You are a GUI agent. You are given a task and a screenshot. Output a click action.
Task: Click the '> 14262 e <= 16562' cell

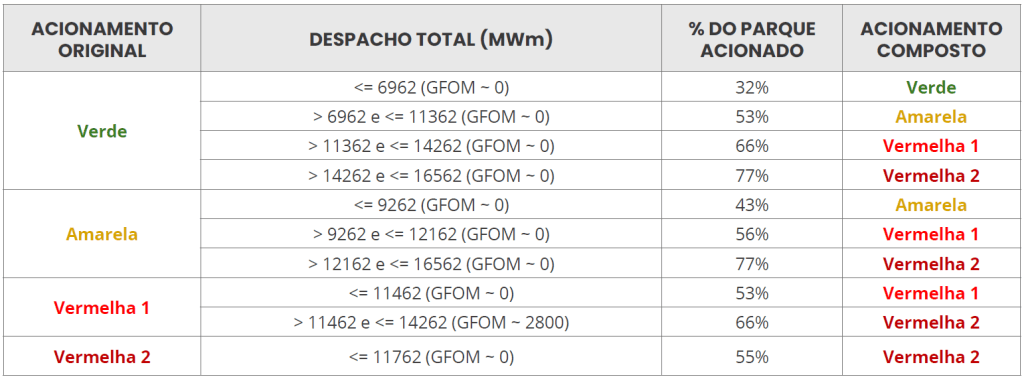coord(431,175)
